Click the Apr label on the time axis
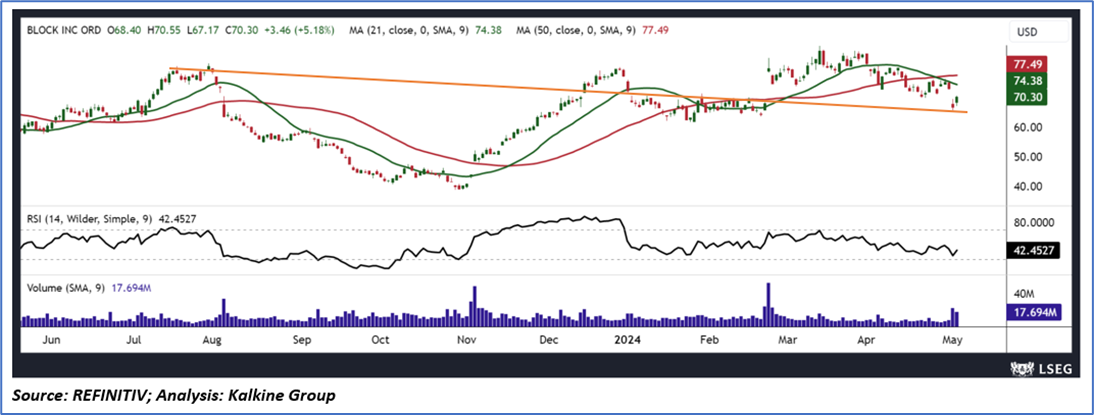Viewport: 1094px width, 415px height. (x=866, y=341)
